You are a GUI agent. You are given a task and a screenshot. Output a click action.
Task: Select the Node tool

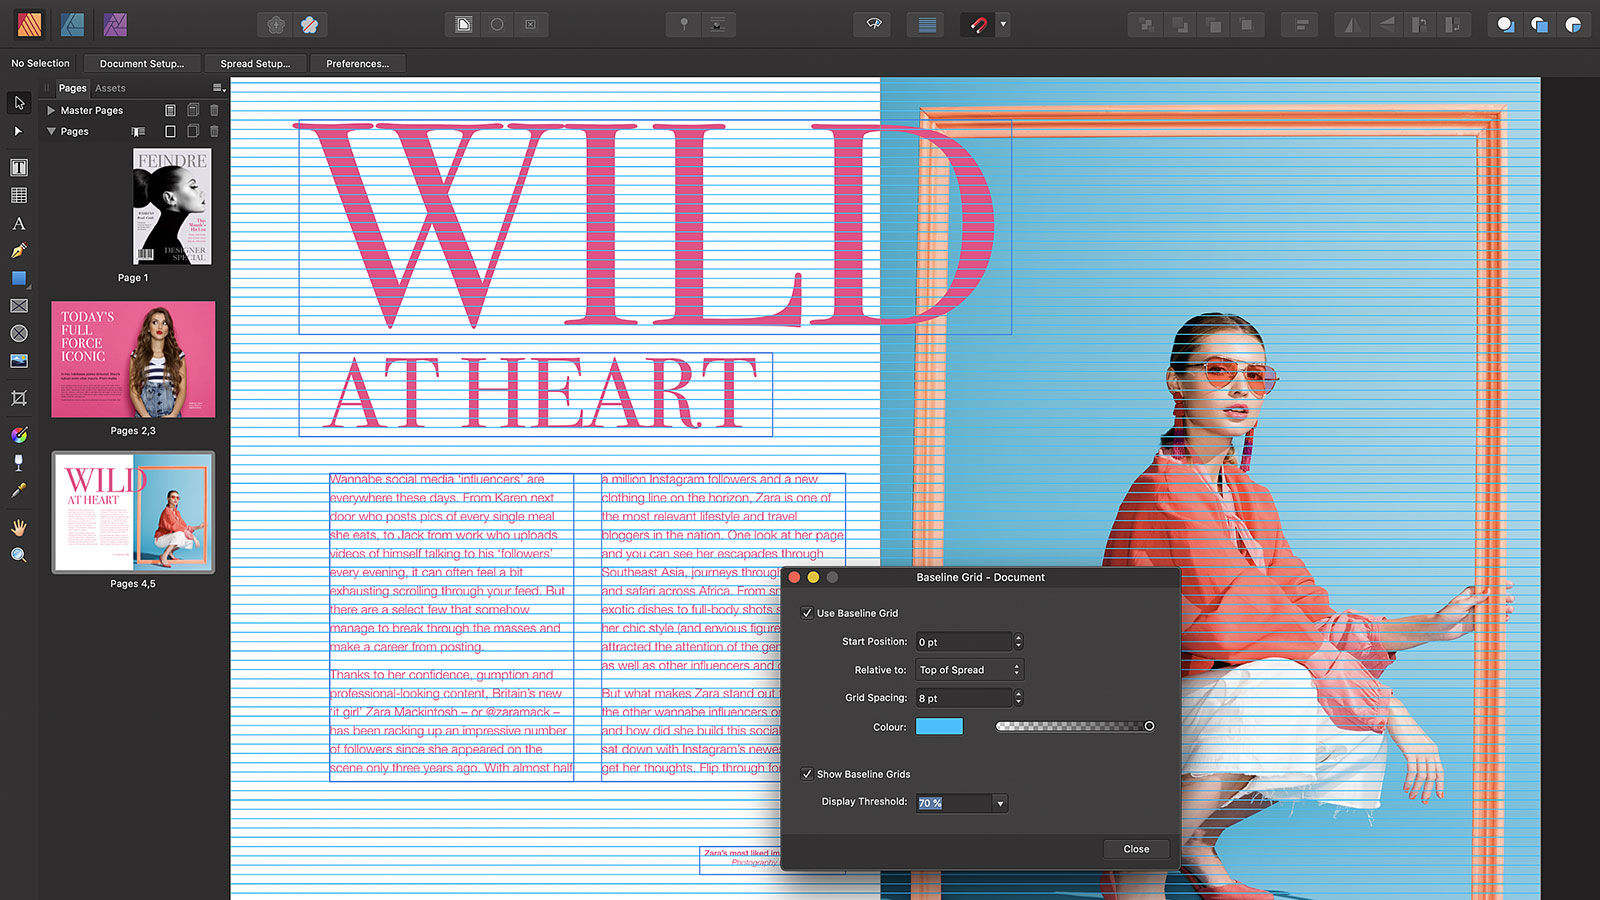[18, 131]
